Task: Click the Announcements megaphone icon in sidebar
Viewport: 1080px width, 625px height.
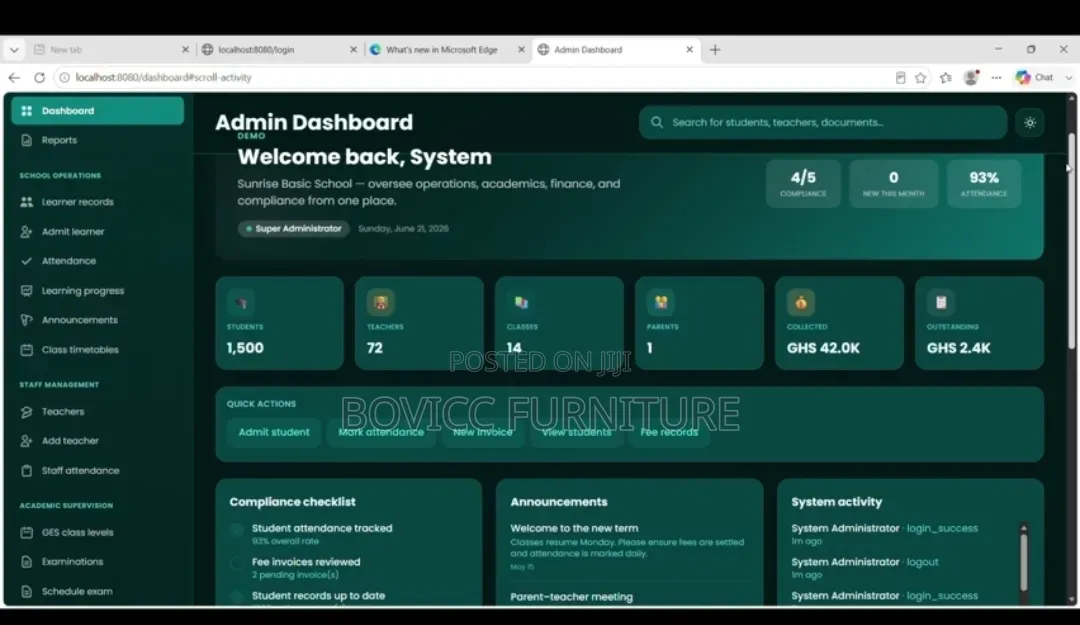Action: pyautogui.click(x=26, y=320)
